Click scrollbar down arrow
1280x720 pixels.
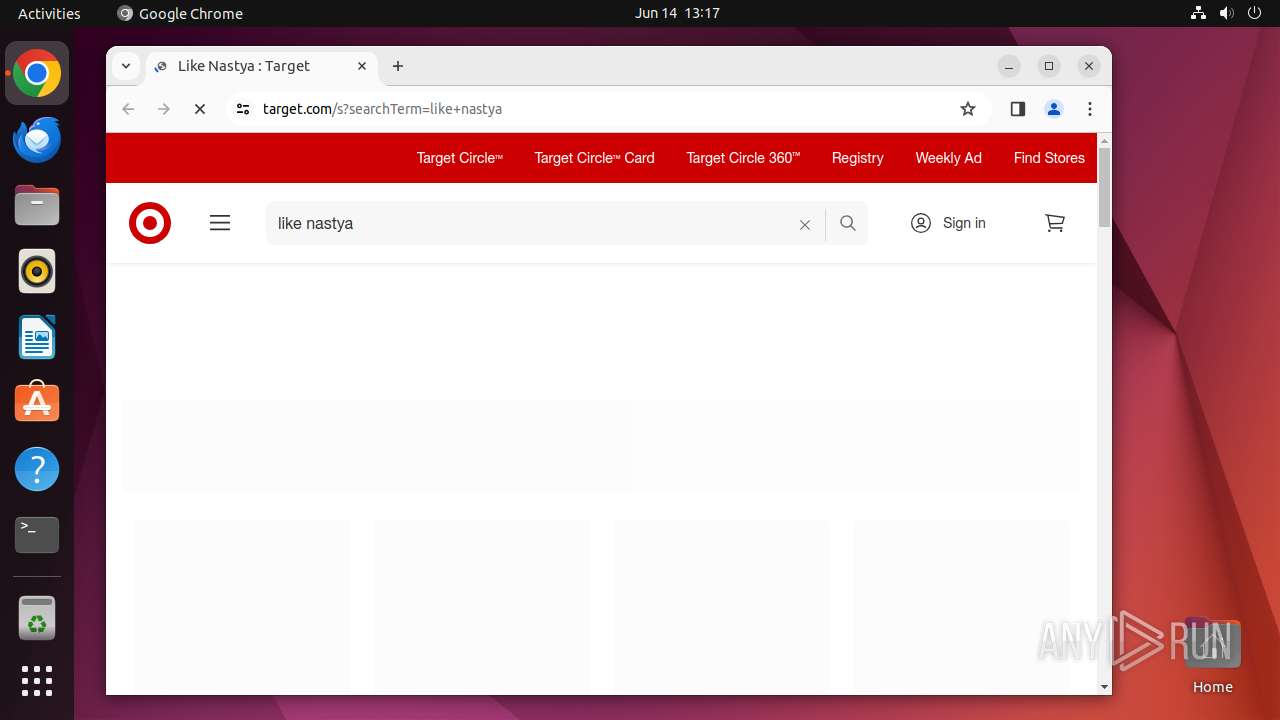tap(1104, 687)
